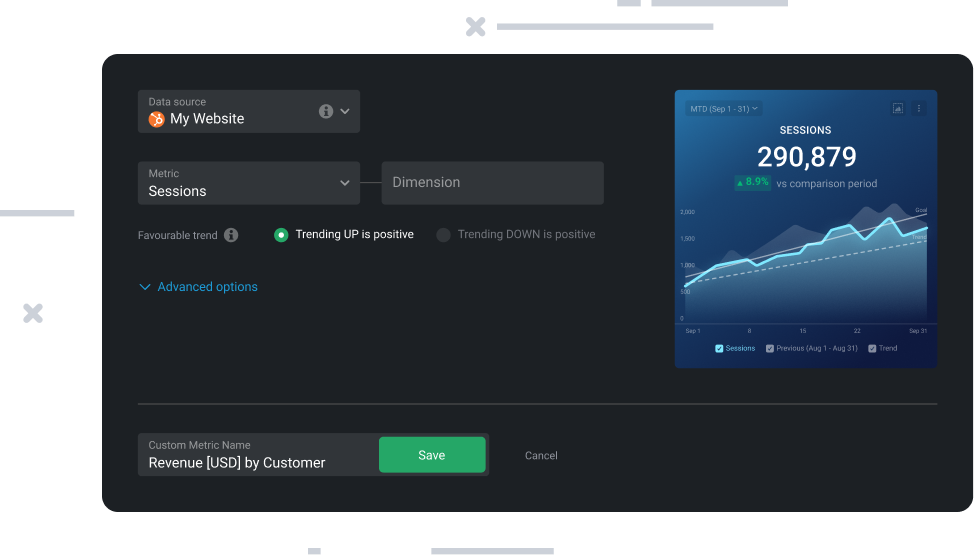Open the MTD (Sep 1 - 31) date range dropdown
This screenshot has width=974, height=555.
tap(723, 108)
